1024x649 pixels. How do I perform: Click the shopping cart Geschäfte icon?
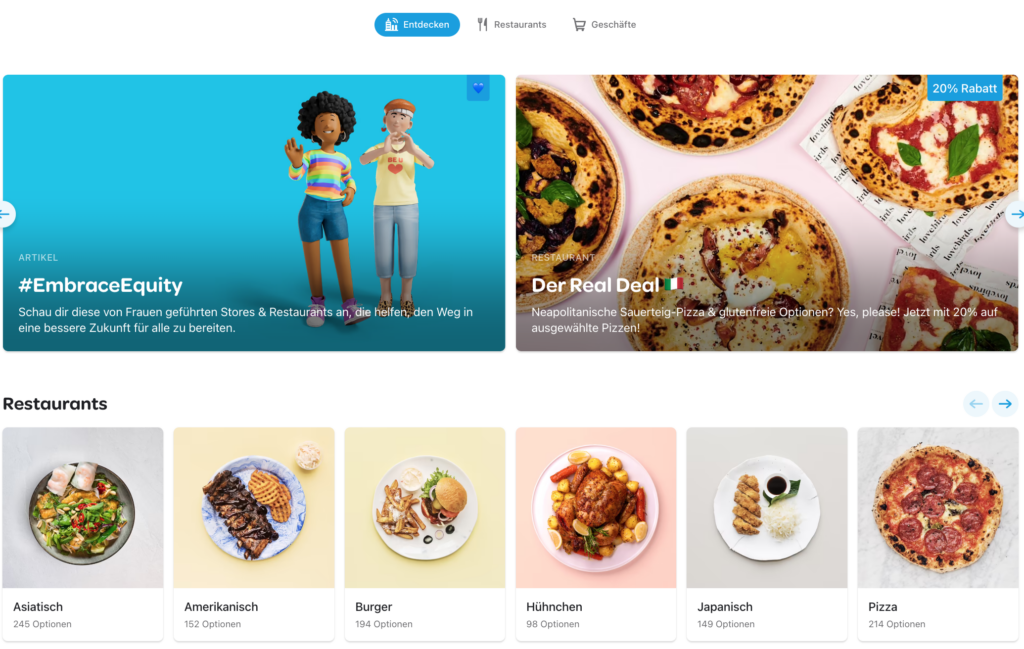[x=579, y=25]
